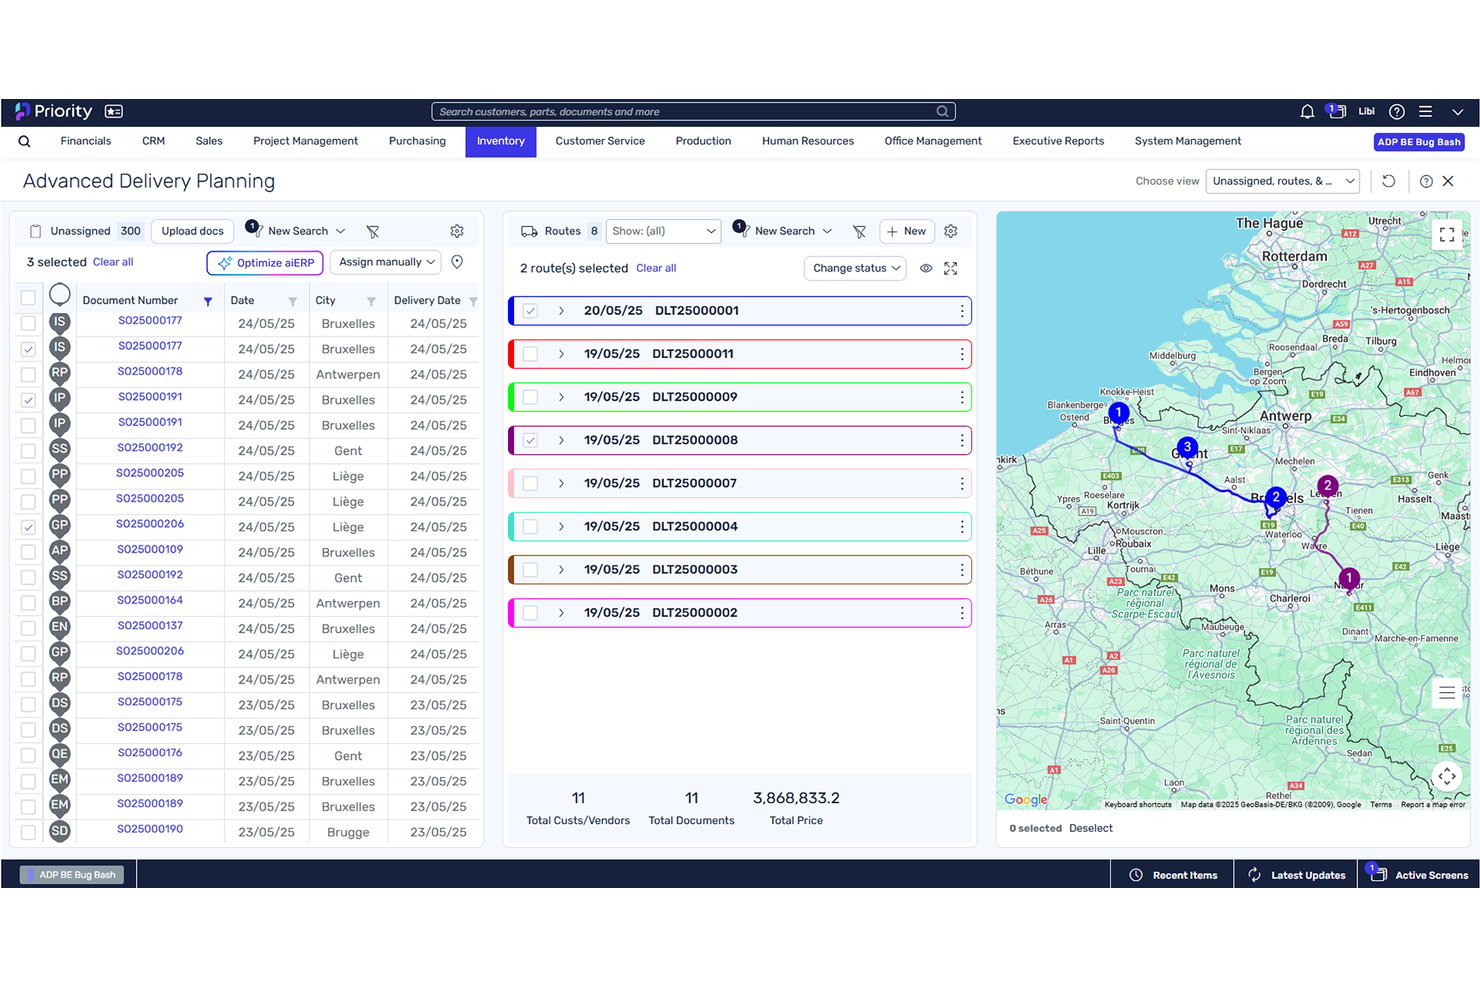Open the map layers menu icon
Screen dimensions: 1480x987
click(1447, 693)
